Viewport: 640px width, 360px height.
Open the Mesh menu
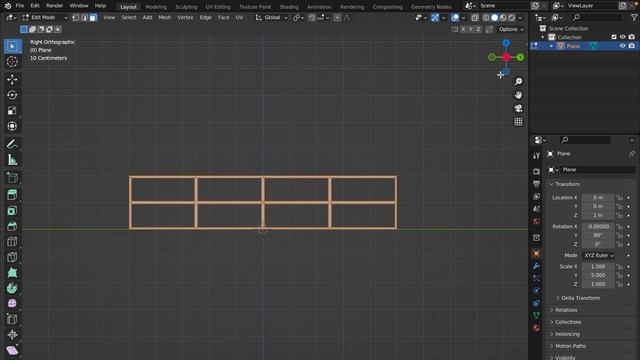point(164,18)
